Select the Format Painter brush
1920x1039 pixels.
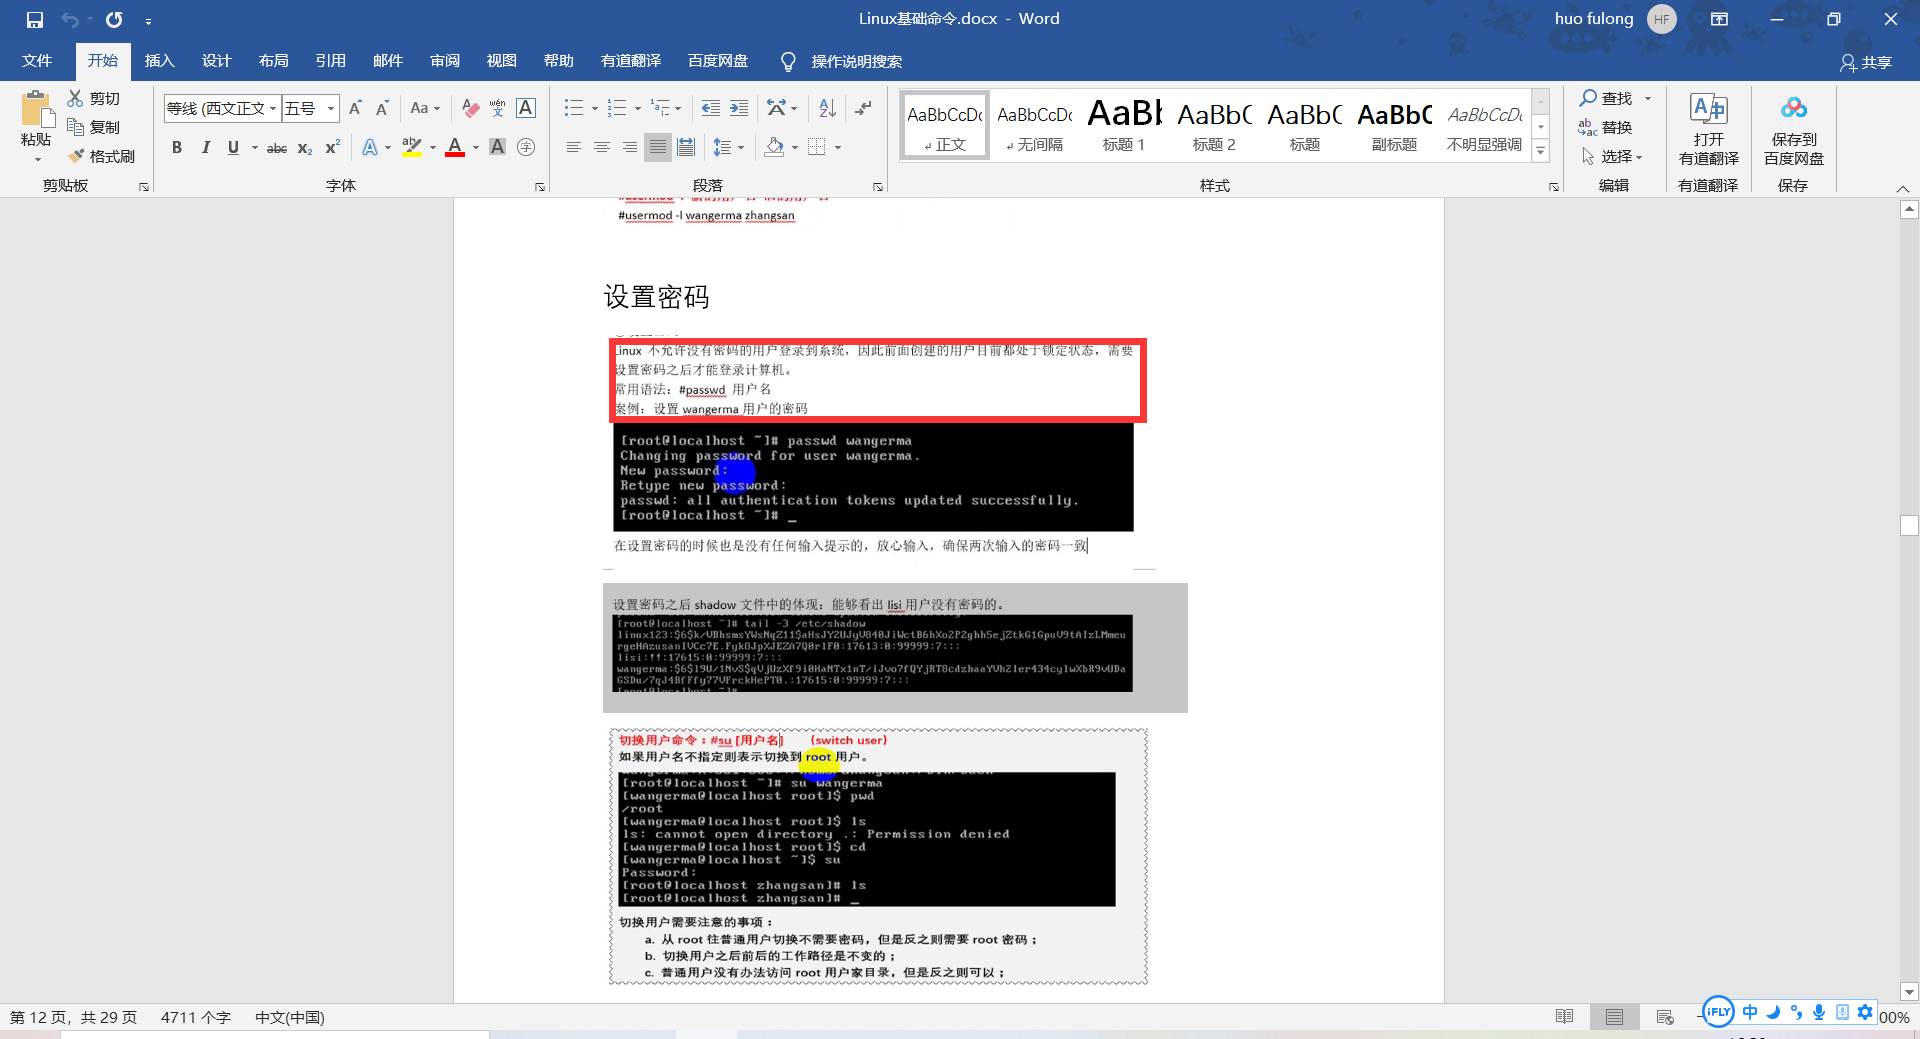coord(75,156)
